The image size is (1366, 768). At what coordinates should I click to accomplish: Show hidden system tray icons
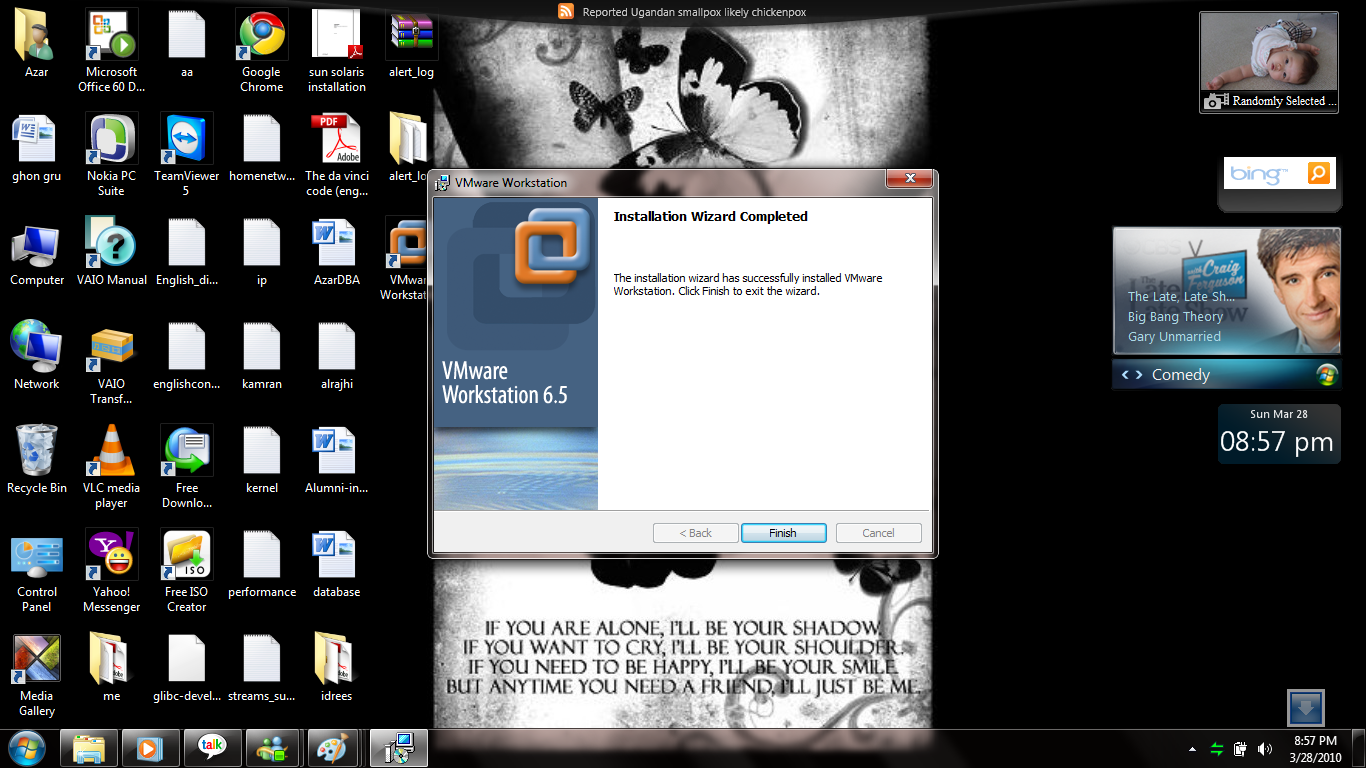point(1192,749)
